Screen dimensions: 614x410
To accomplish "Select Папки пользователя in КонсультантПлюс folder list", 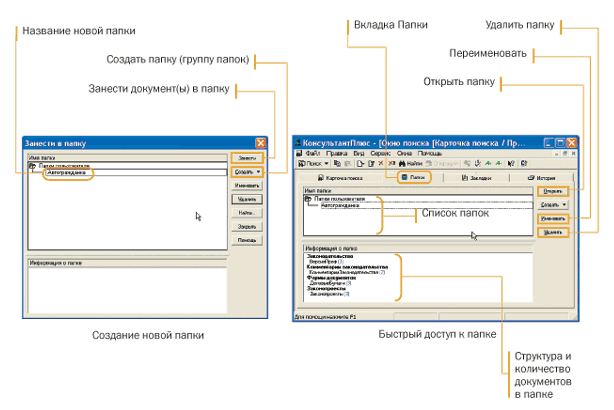I will click(x=339, y=199).
